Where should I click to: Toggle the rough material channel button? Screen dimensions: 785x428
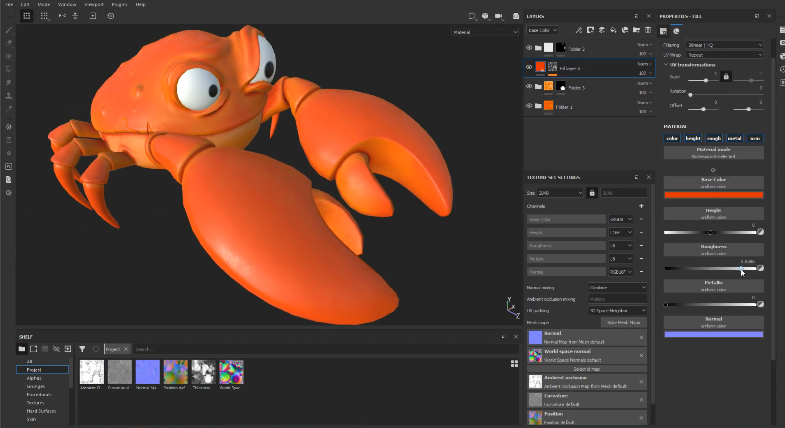point(714,138)
